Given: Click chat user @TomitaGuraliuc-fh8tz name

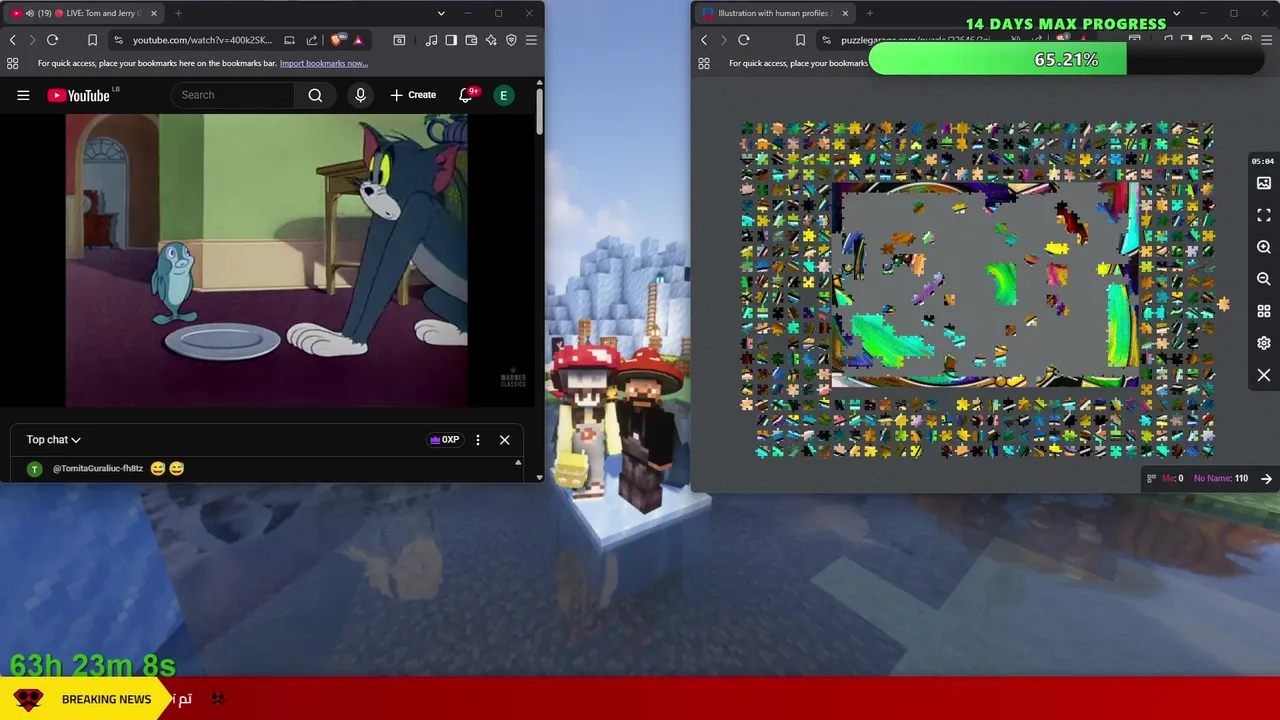Looking at the screenshot, I should 98,468.
